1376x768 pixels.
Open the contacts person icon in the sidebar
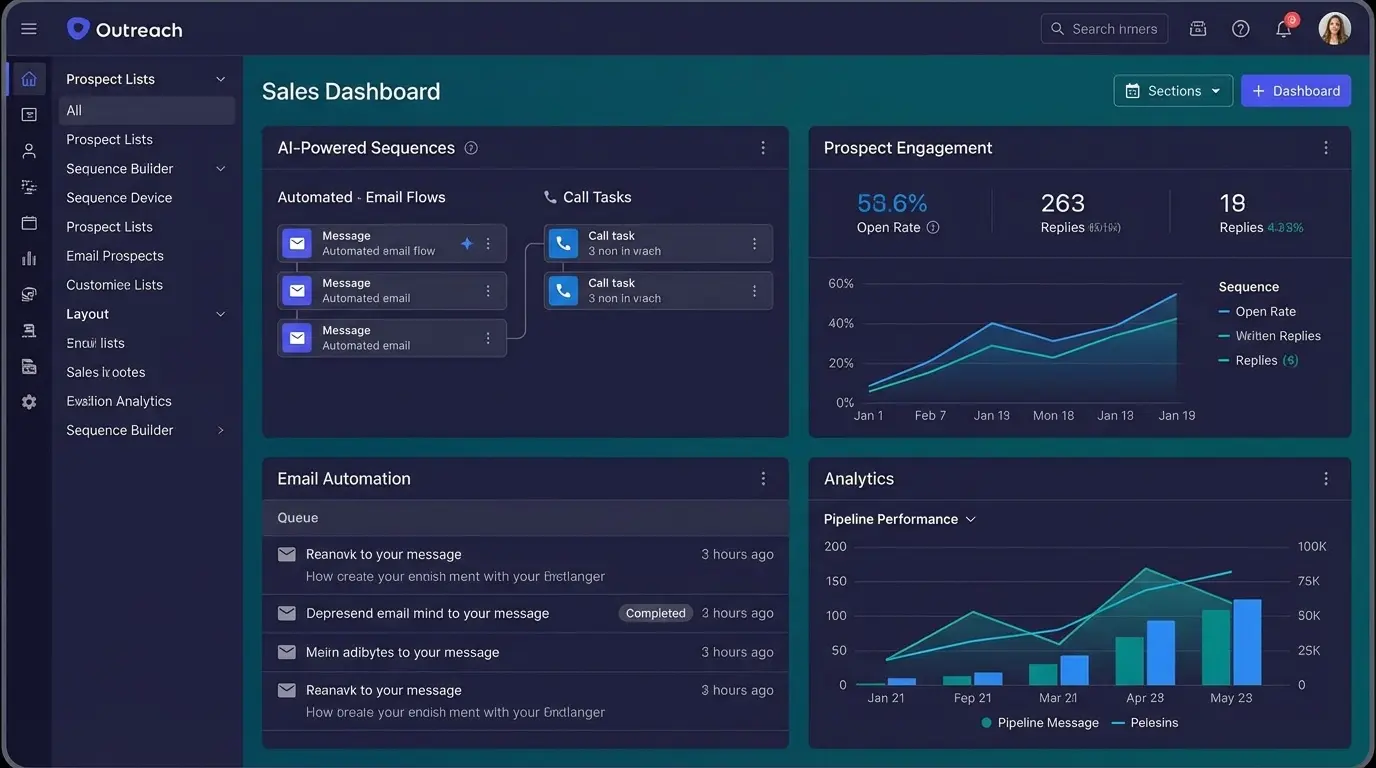click(x=28, y=150)
